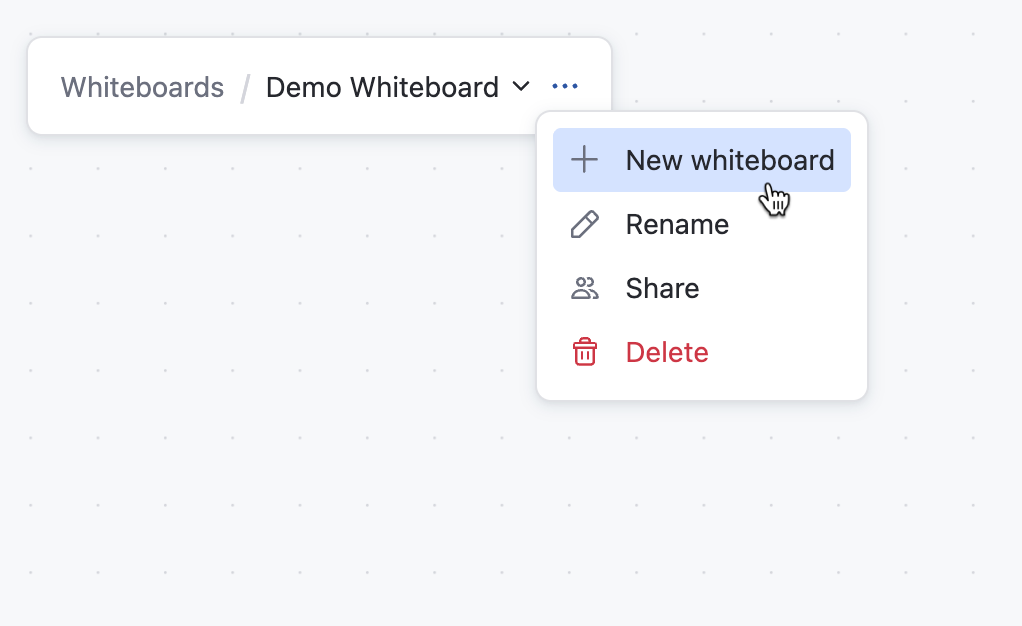Click the red trash icon beside Delete
This screenshot has height=626, width=1022.
[584, 352]
